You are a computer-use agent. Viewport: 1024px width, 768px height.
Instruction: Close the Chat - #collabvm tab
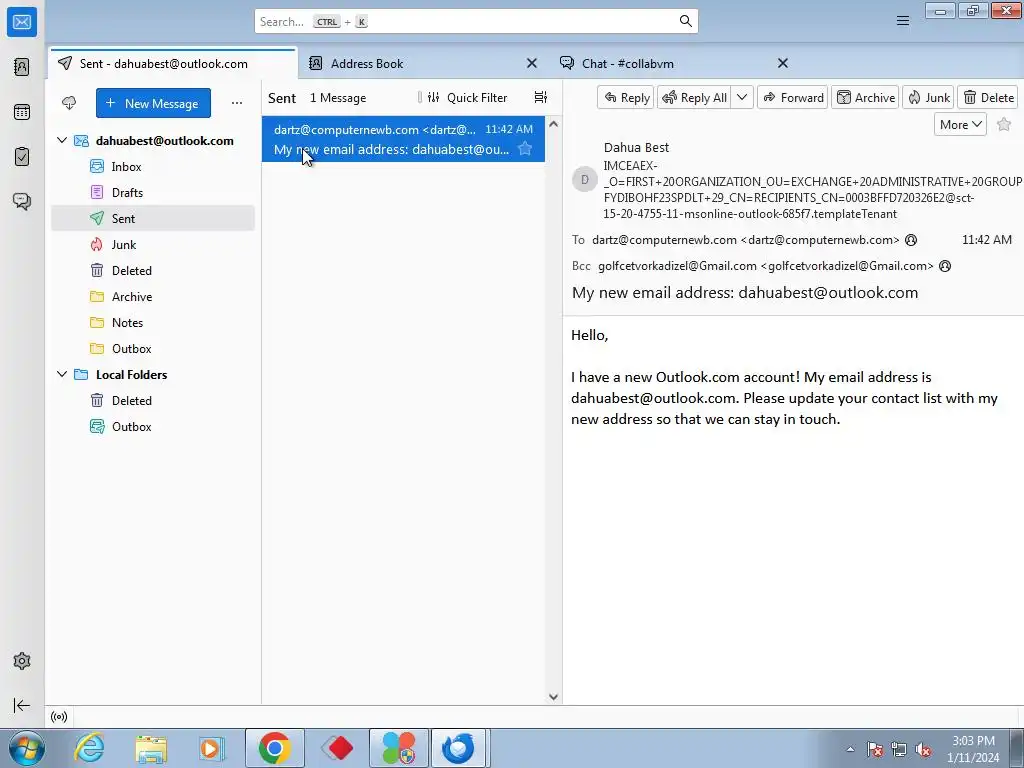[x=782, y=63]
